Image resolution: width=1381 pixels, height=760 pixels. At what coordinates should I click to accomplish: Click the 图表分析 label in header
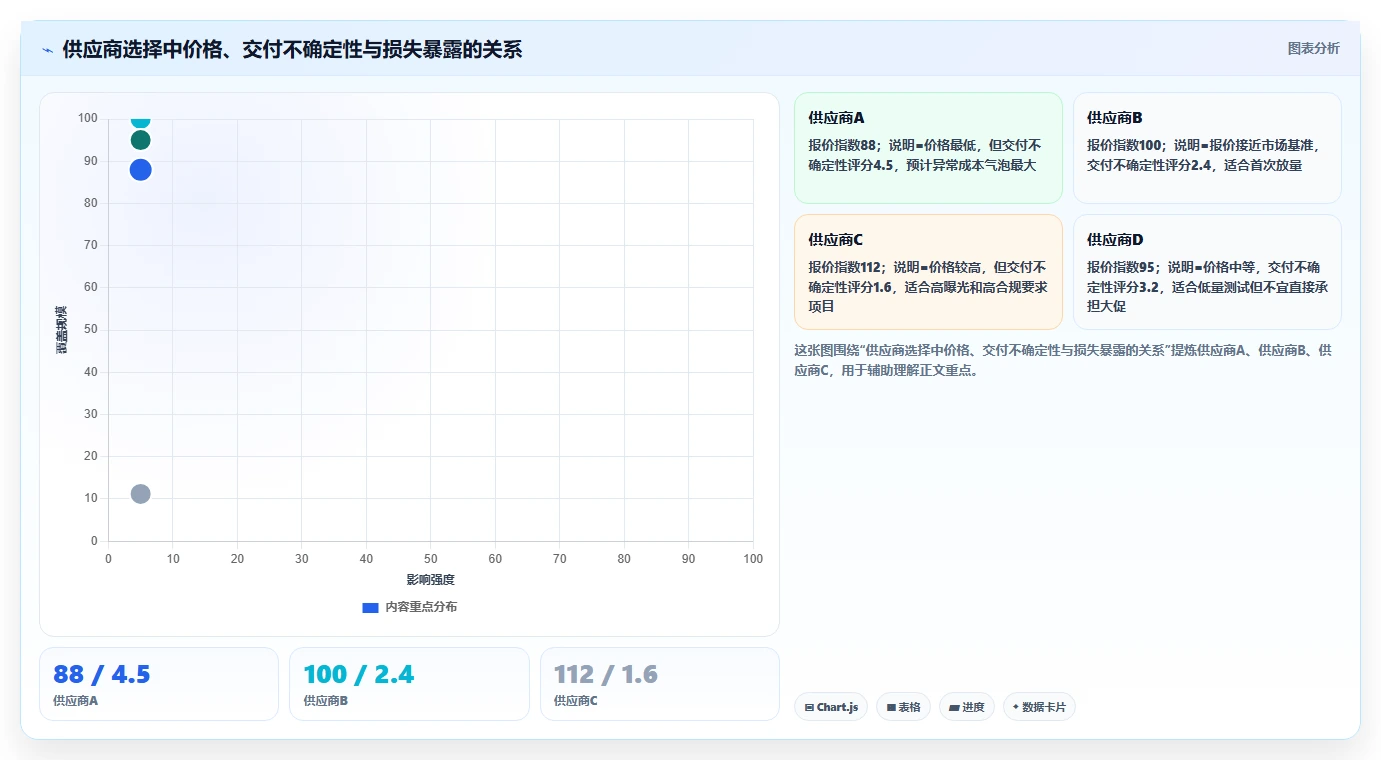tap(1313, 48)
